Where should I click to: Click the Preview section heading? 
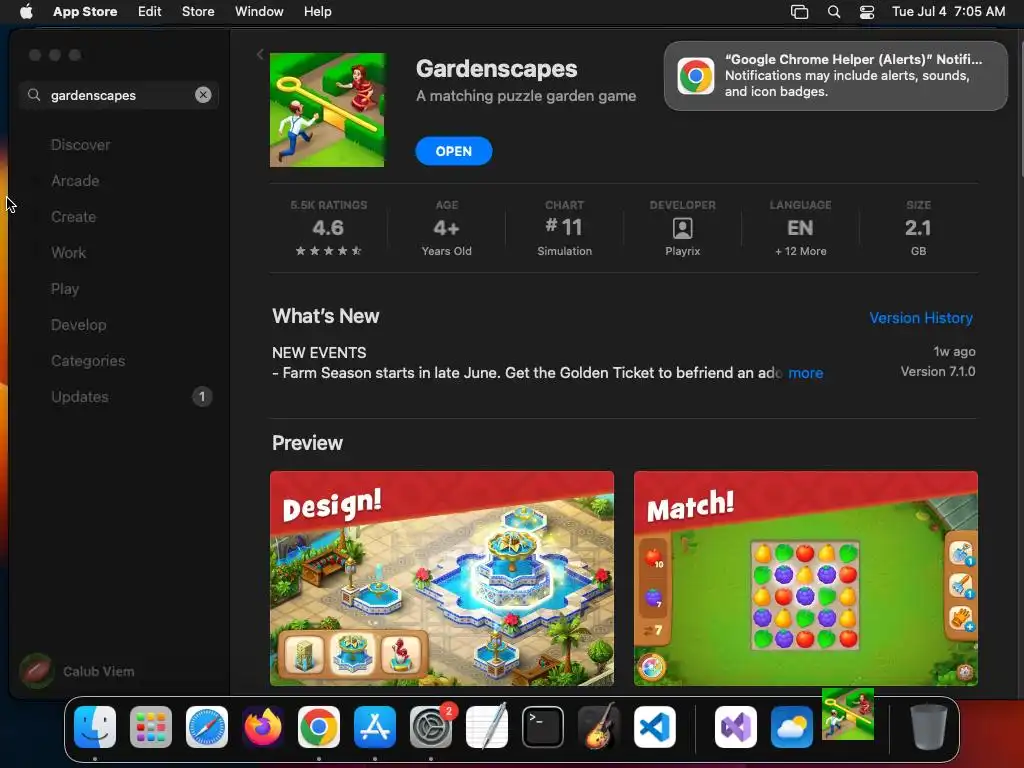(x=308, y=443)
